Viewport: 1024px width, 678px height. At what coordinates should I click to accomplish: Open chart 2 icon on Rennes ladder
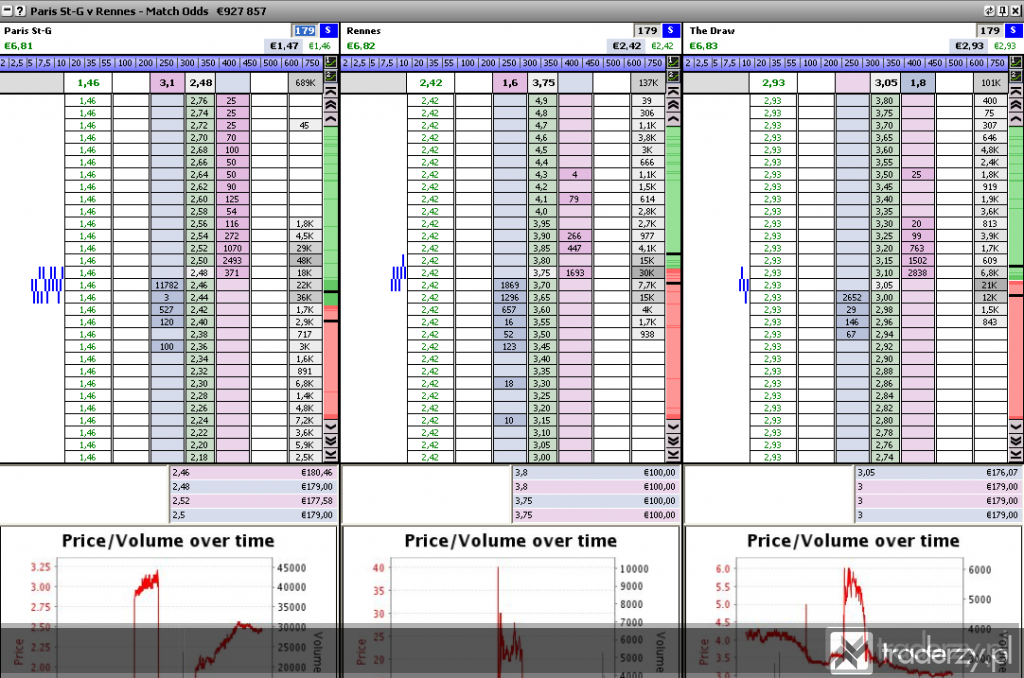pos(673,76)
